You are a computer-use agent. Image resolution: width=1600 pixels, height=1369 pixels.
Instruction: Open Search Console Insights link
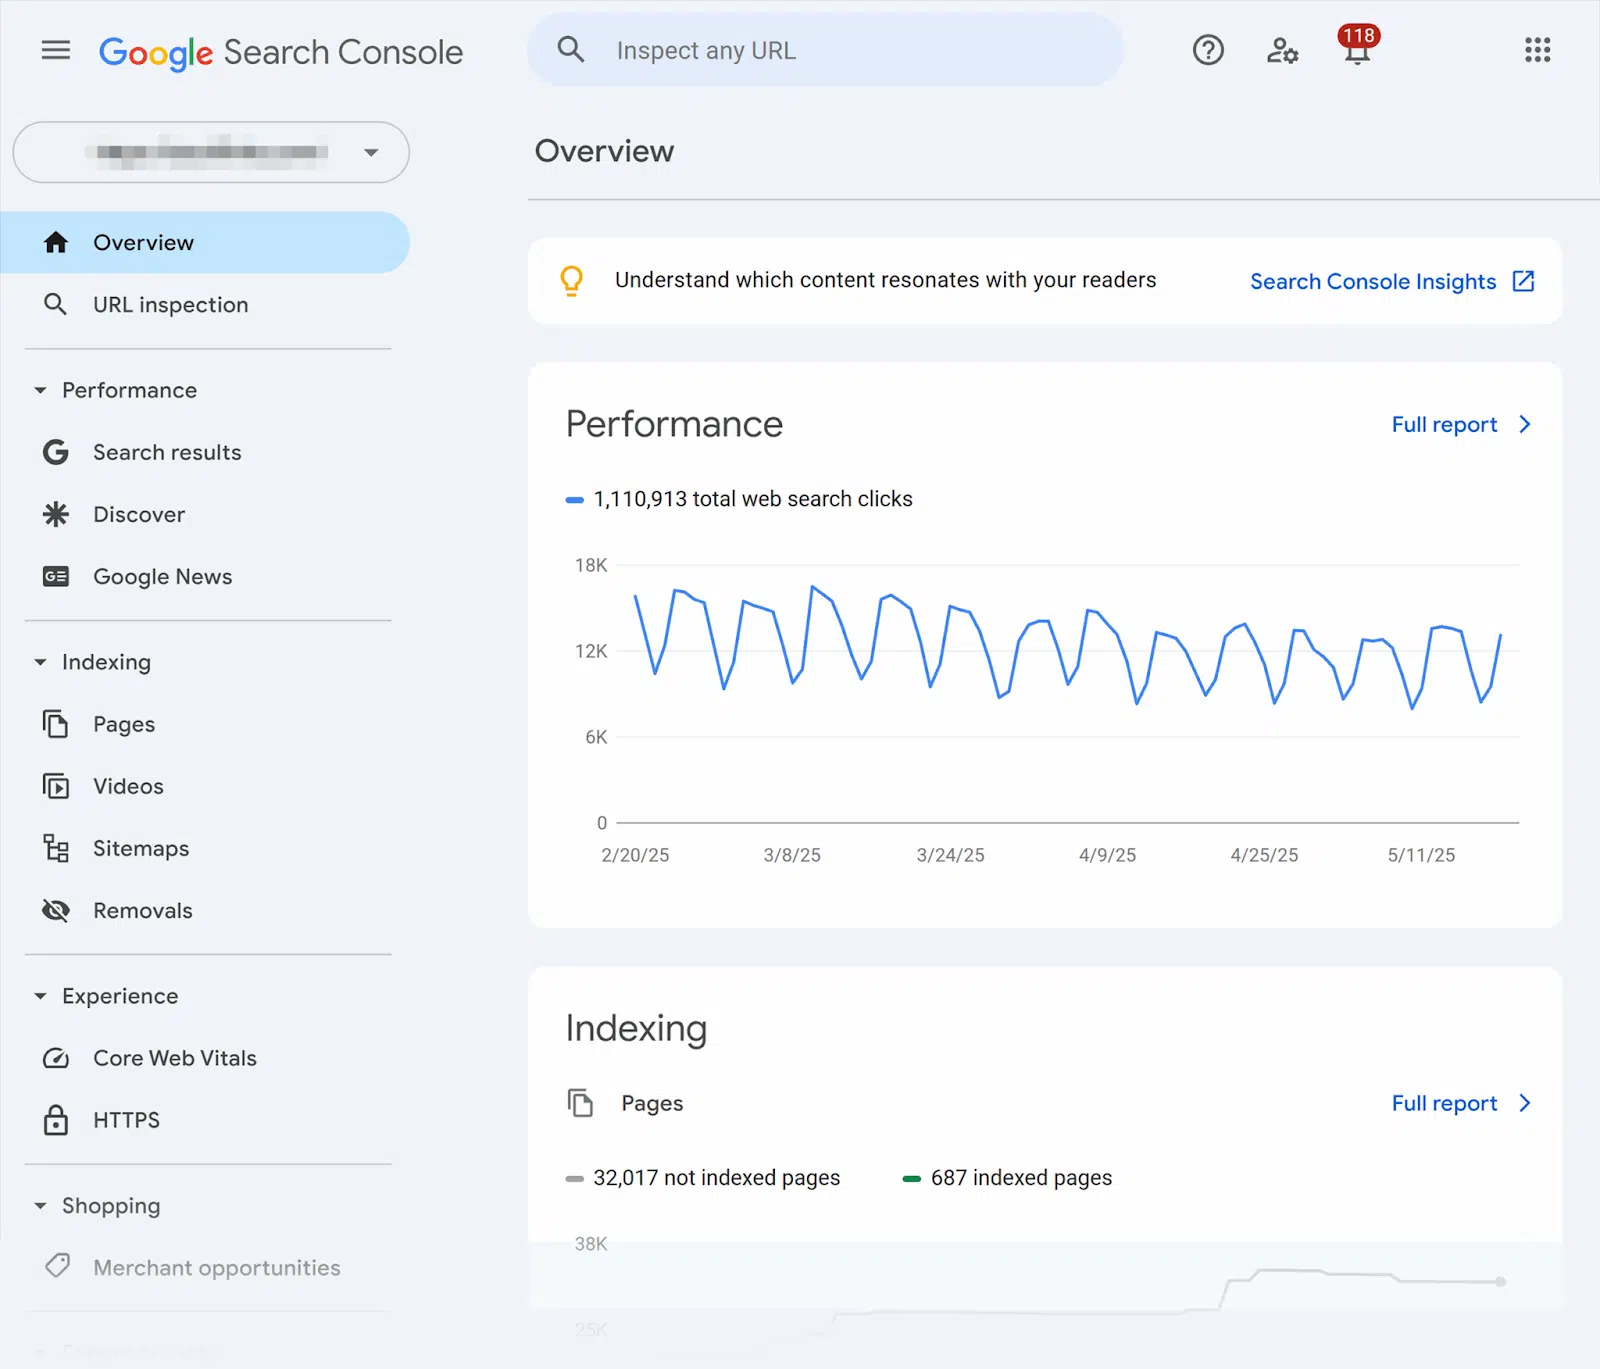tap(1373, 281)
